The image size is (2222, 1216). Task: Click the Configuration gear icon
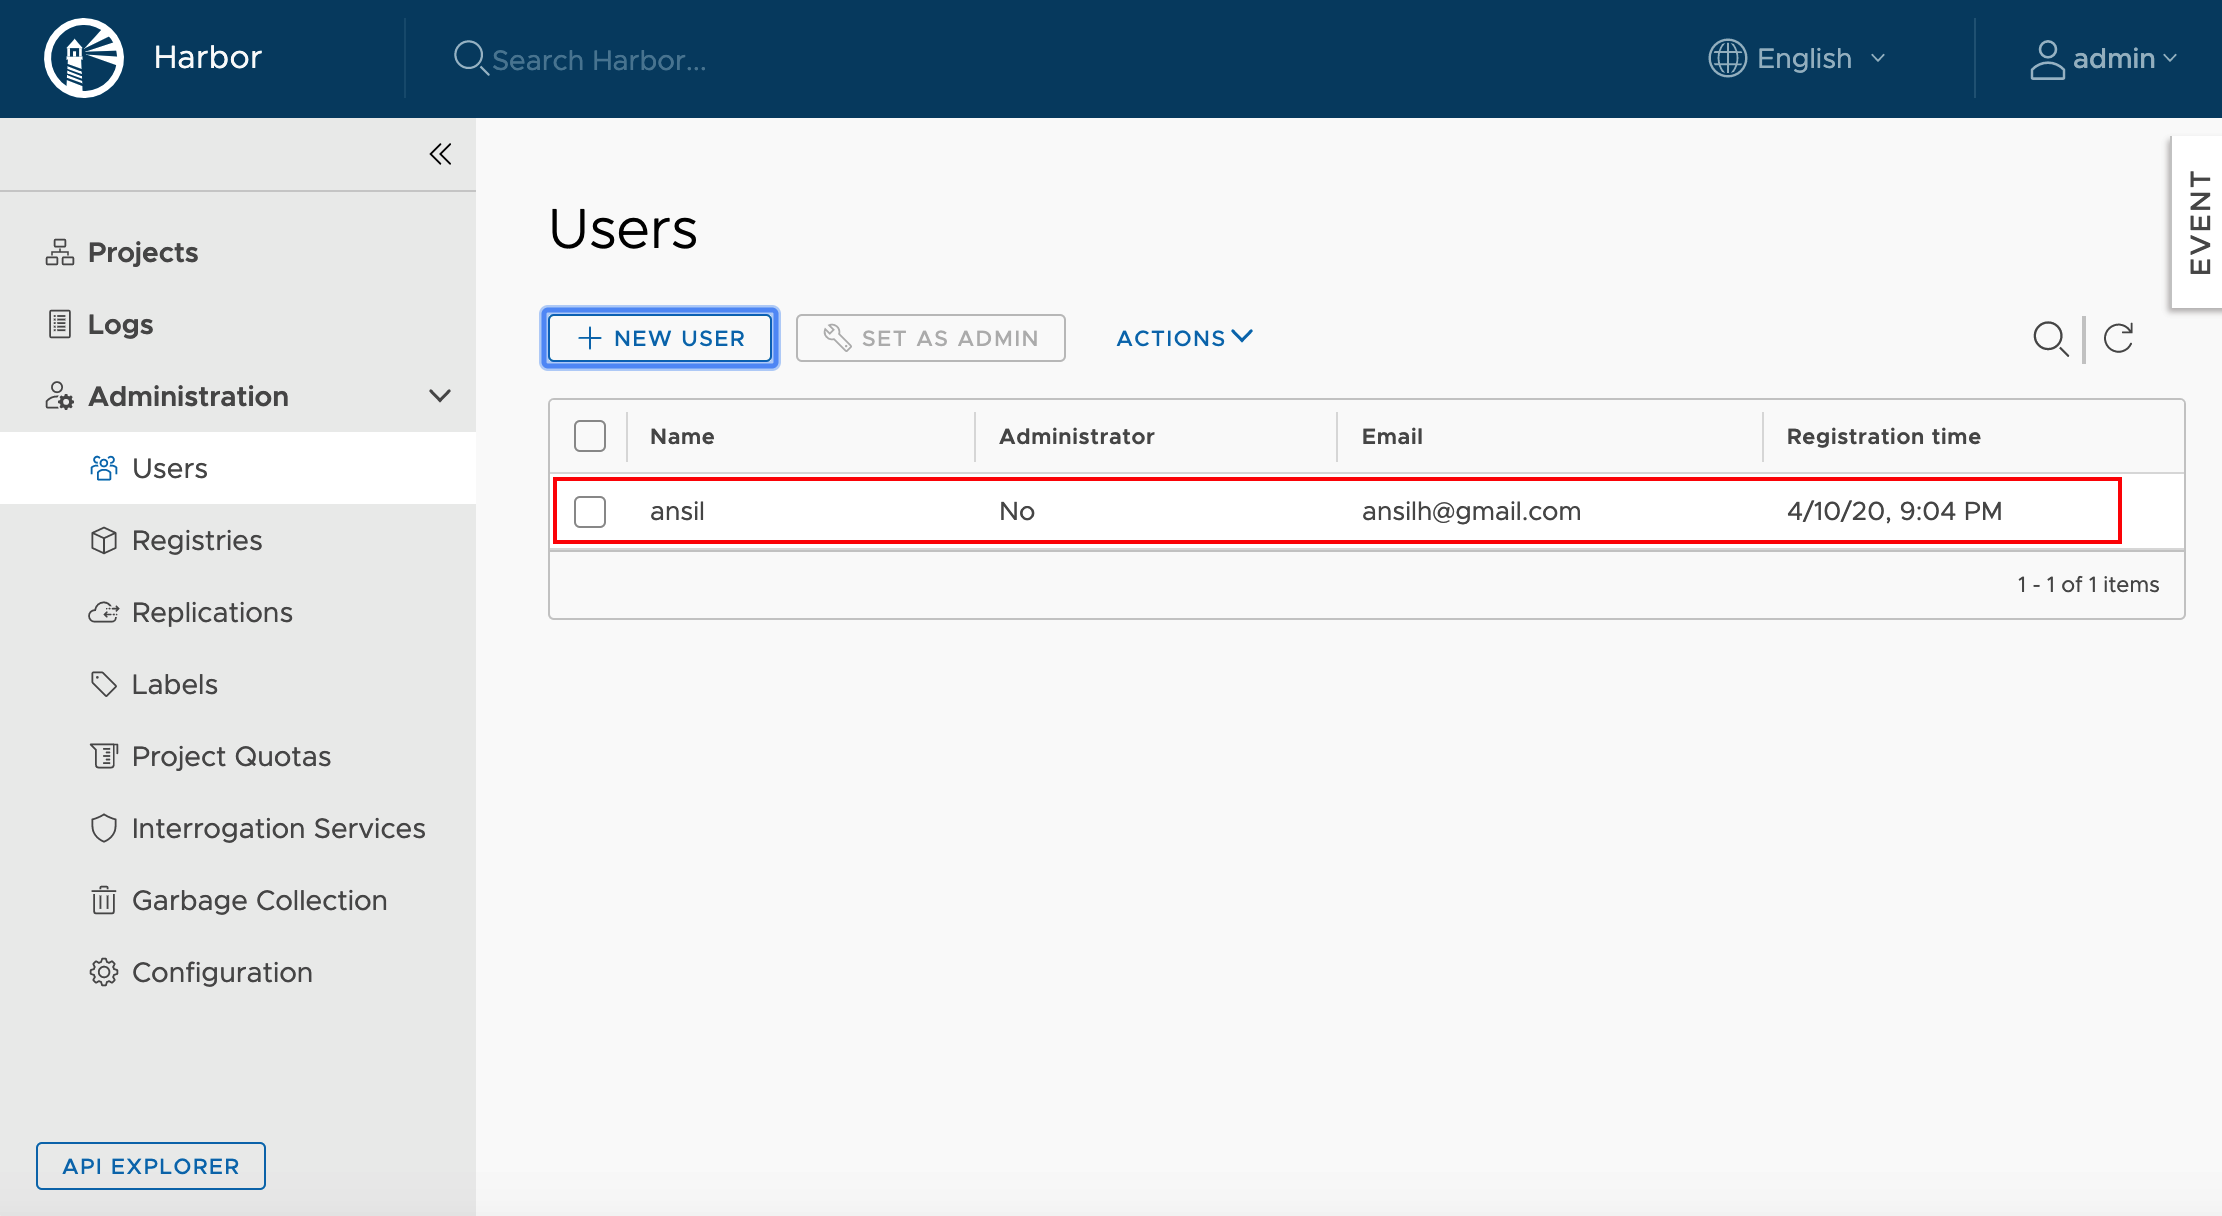[x=104, y=972]
